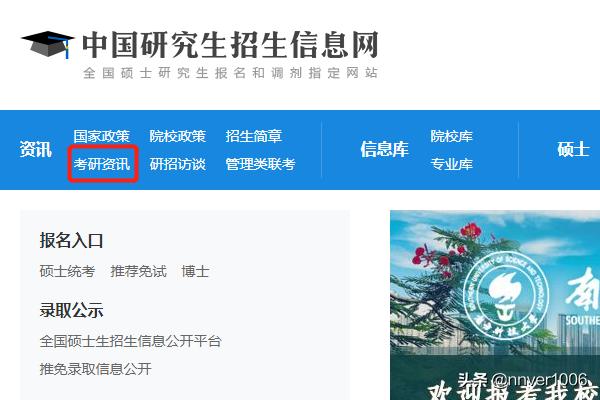Image resolution: width=600 pixels, height=400 pixels.
Task: Open the 院校库 database link
Action: pyautogui.click(x=452, y=136)
